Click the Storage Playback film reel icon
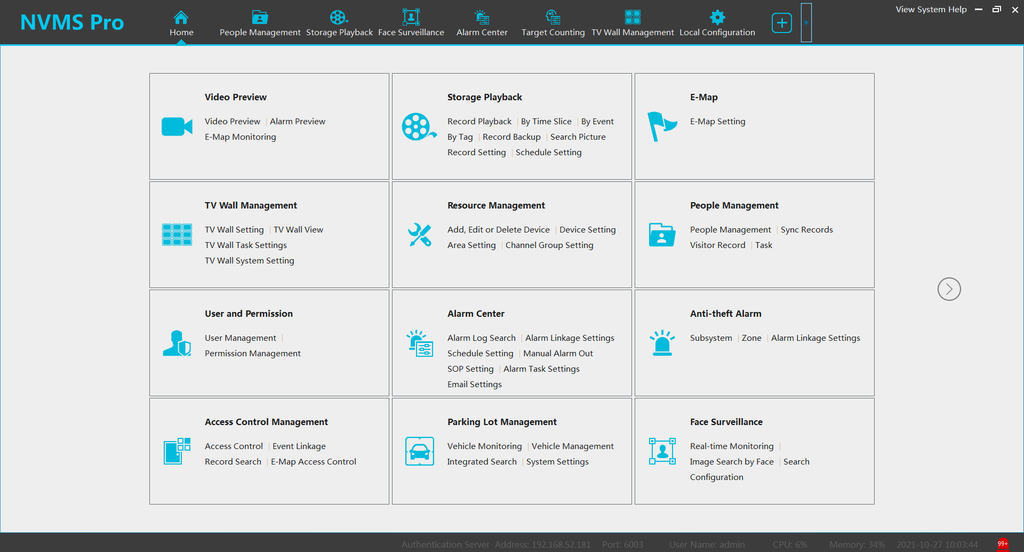This screenshot has width=1024, height=552. pyautogui.click(x=419, y=126)
